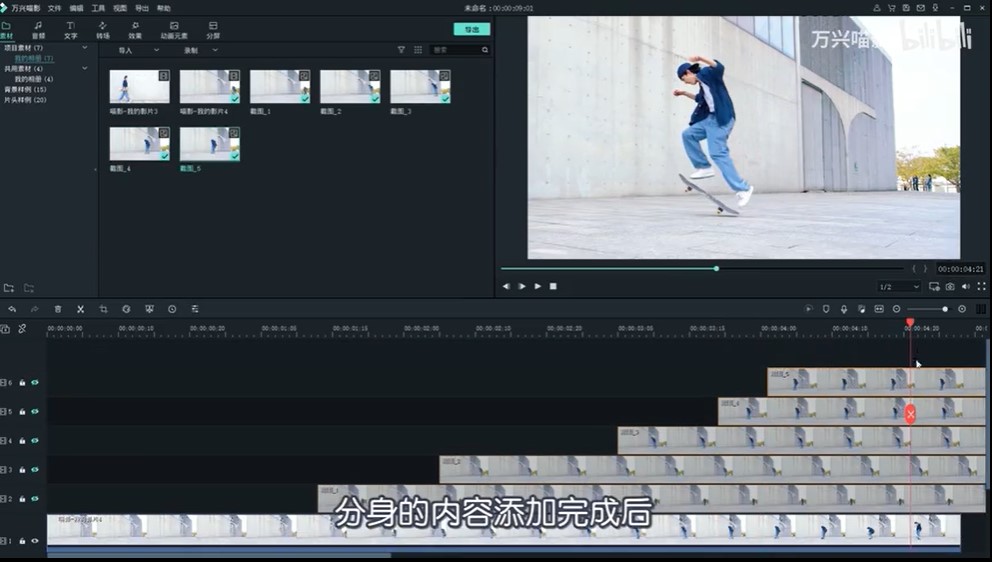Open the speed control icon

click(x=126, y=309)
